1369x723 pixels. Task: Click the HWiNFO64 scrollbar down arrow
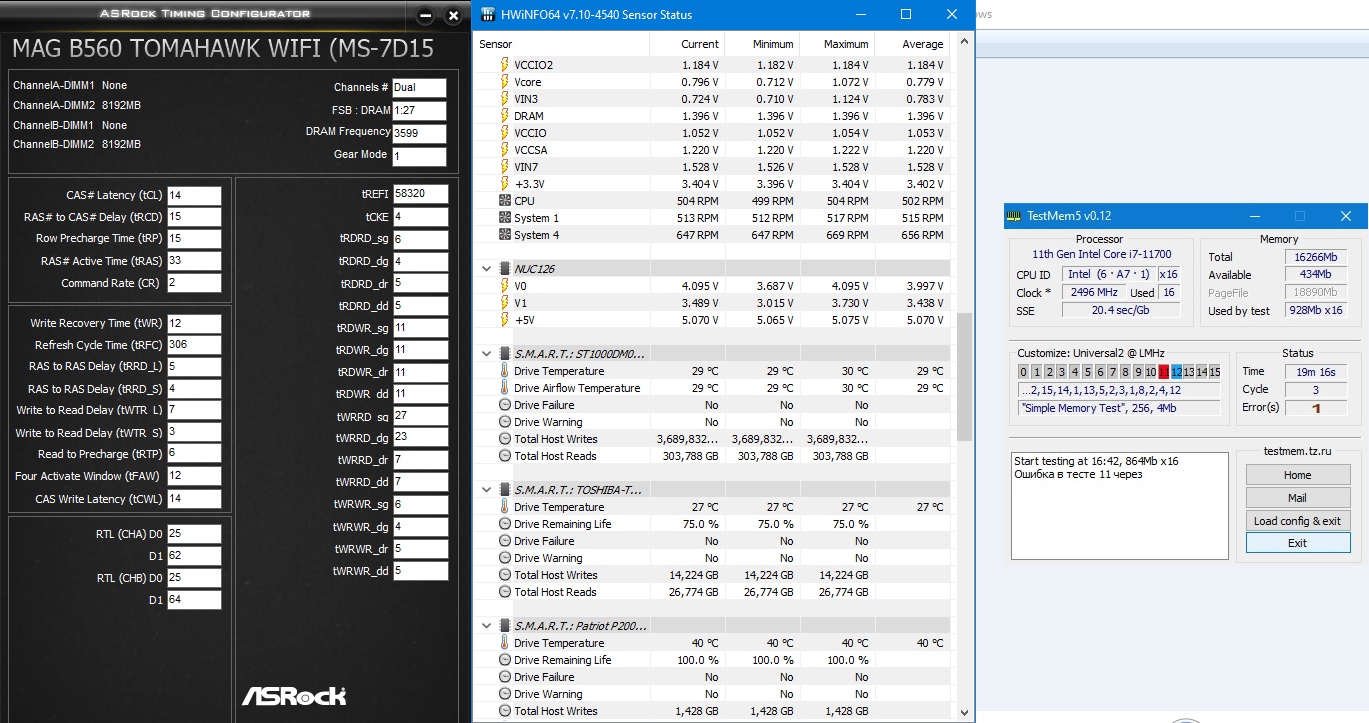965,713
